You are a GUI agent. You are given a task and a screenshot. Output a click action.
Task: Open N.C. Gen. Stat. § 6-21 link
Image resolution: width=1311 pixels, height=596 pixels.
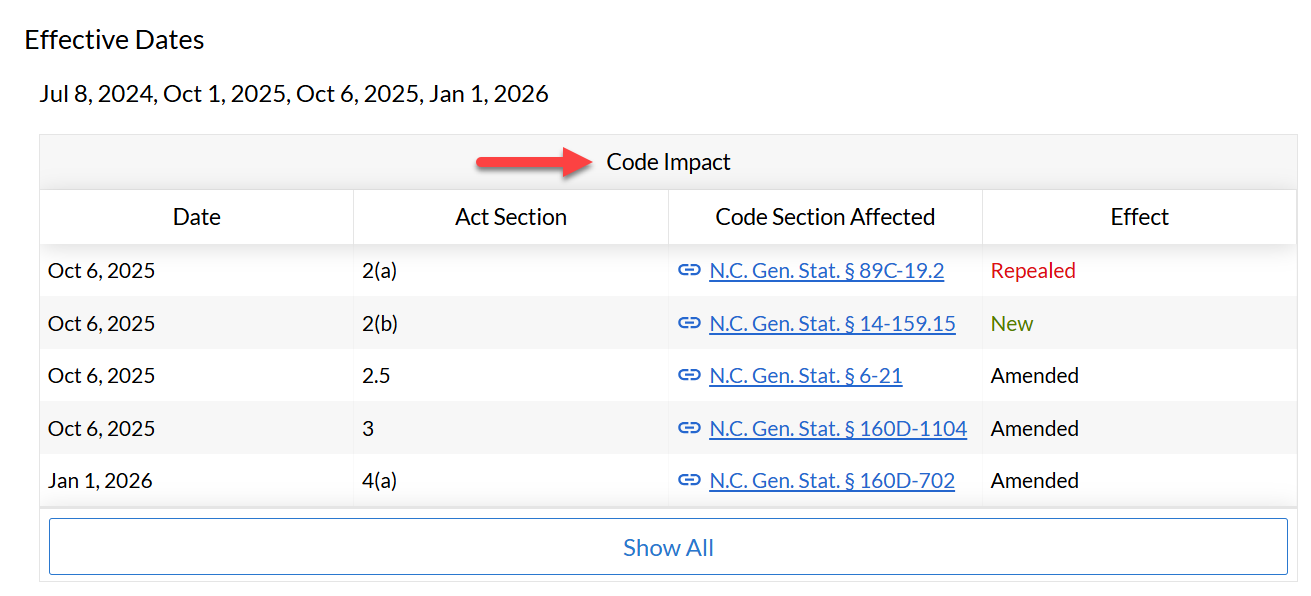pos(805,375)
